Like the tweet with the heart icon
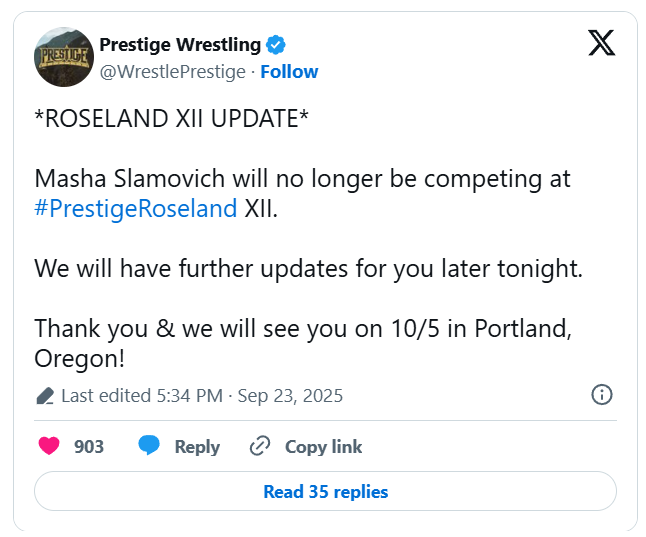This screenshot has height=537, width=646. pos(49,446)
